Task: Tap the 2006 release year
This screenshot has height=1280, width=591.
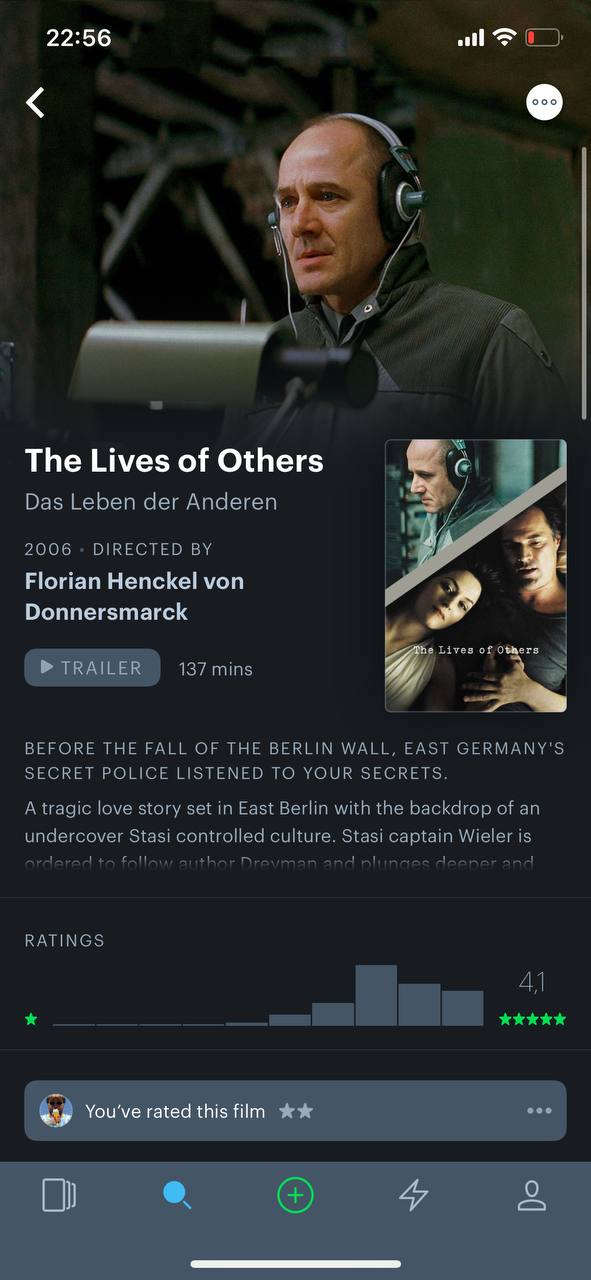Action: 48,549
